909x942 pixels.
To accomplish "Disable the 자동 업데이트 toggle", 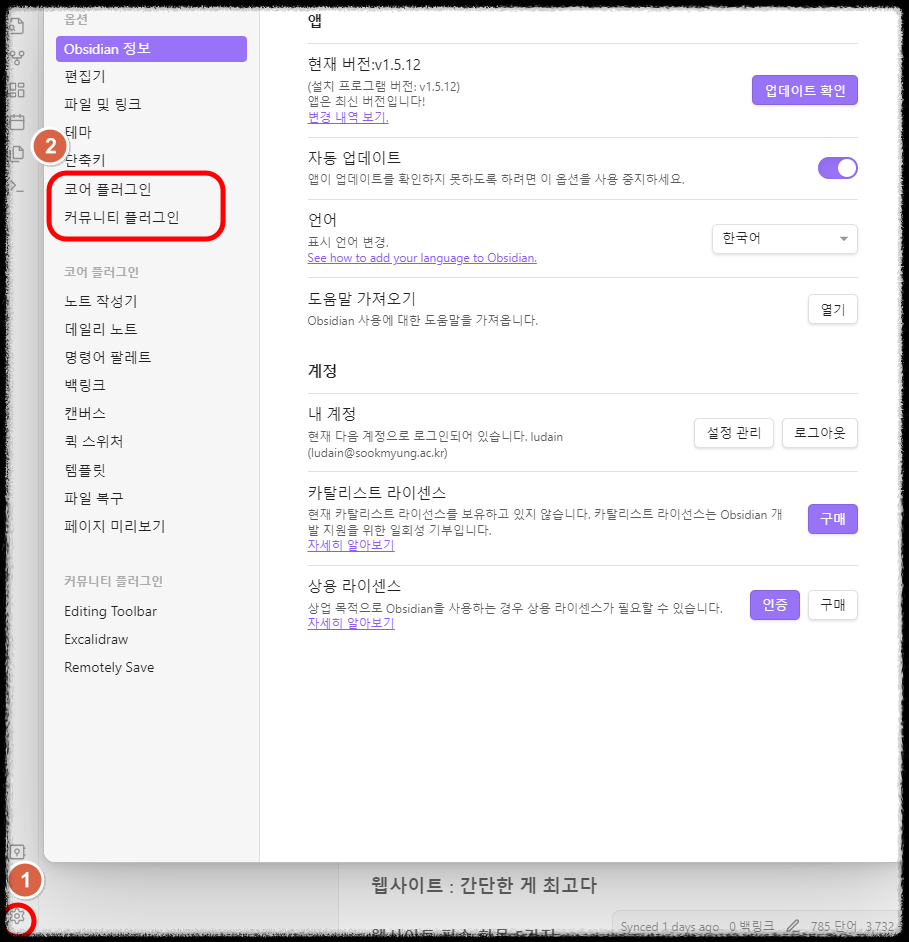I will point(837,167).
